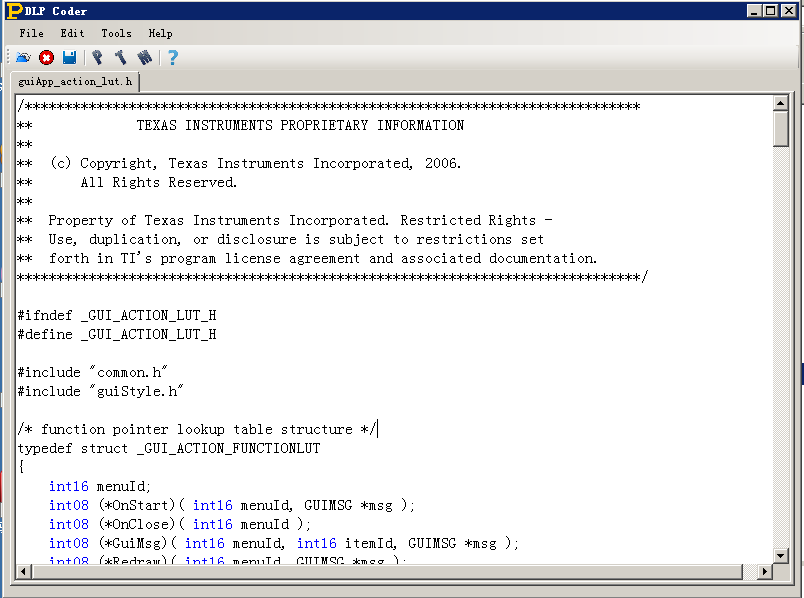This screenshot has width=804, height=598.
Task: Click the horizontal scrollbar thumb
Action: 387,571
